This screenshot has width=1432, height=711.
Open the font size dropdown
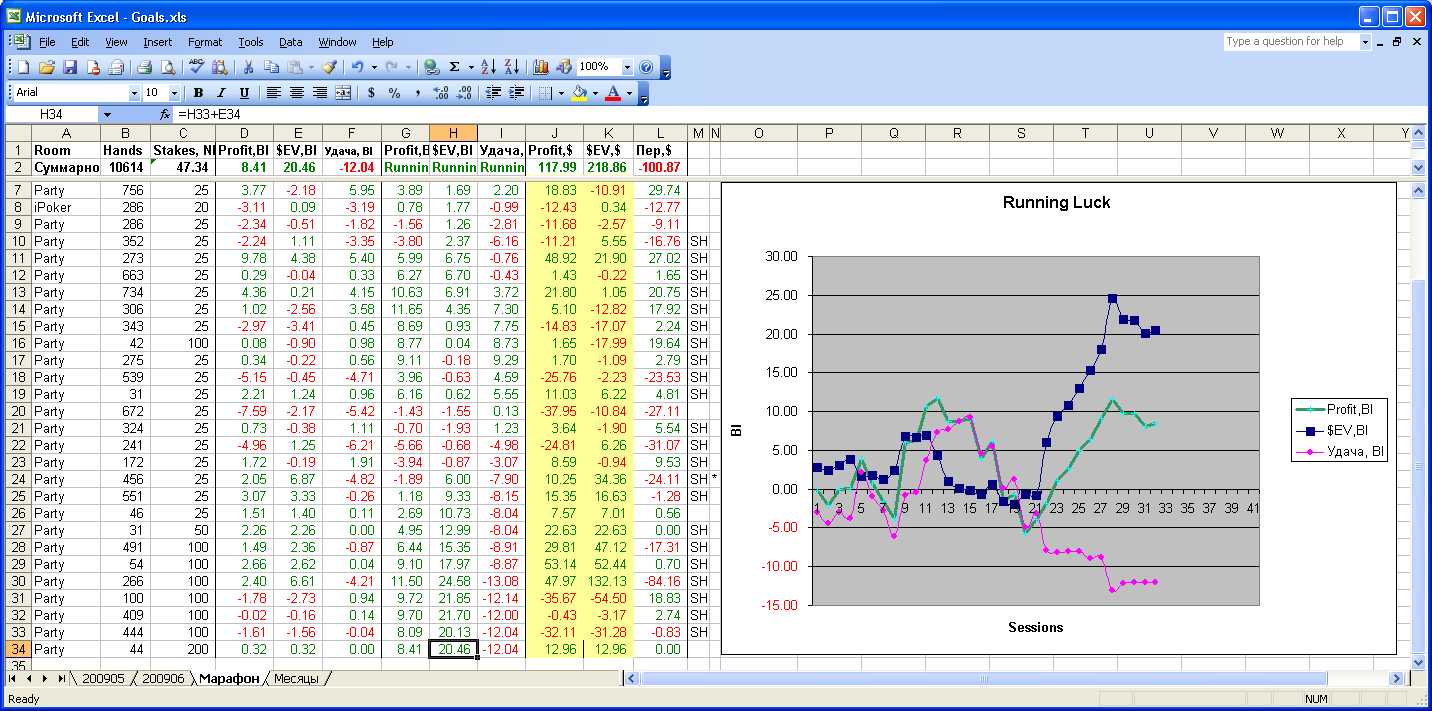174,93
